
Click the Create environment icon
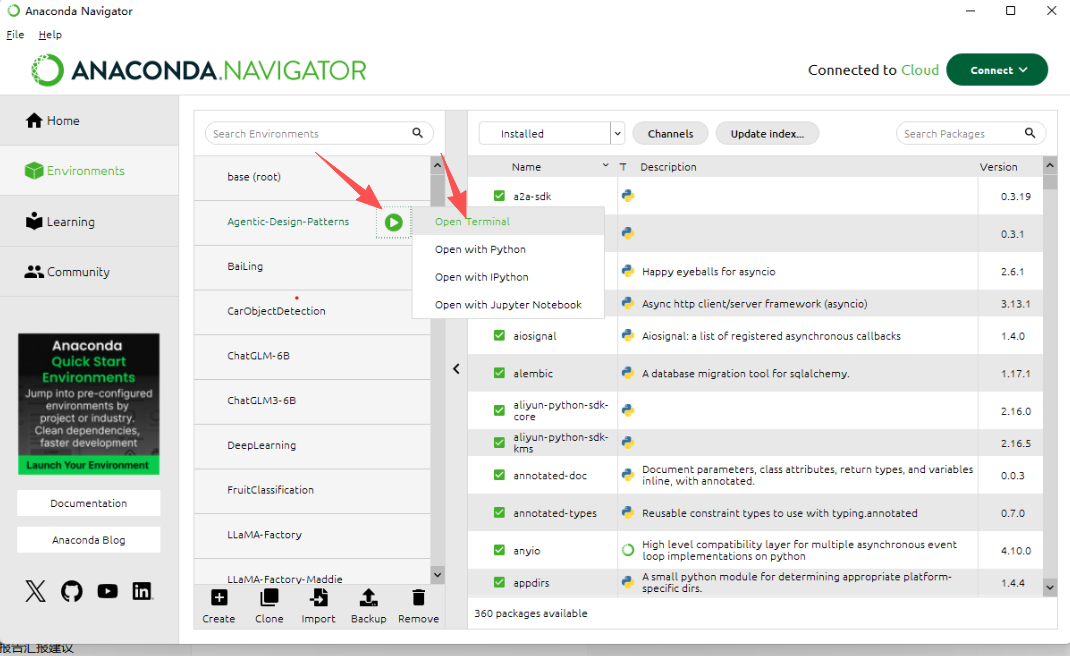pyautogui.click(x=219, y=598)
